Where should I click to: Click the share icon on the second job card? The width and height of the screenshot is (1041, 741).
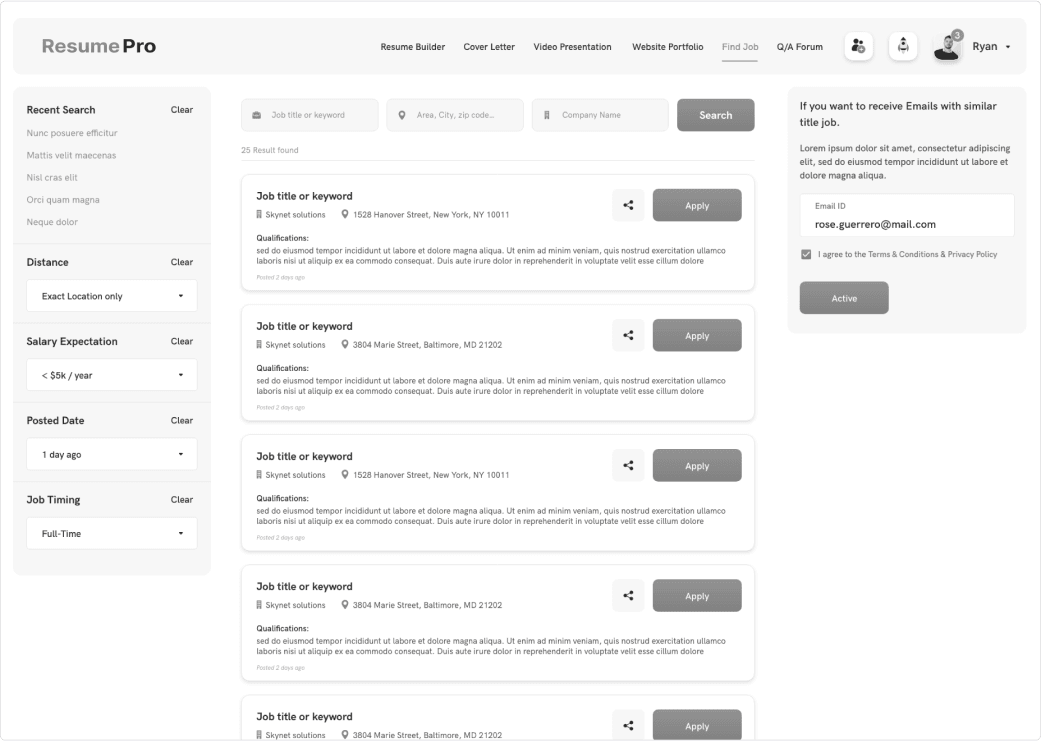pos(628,334)
